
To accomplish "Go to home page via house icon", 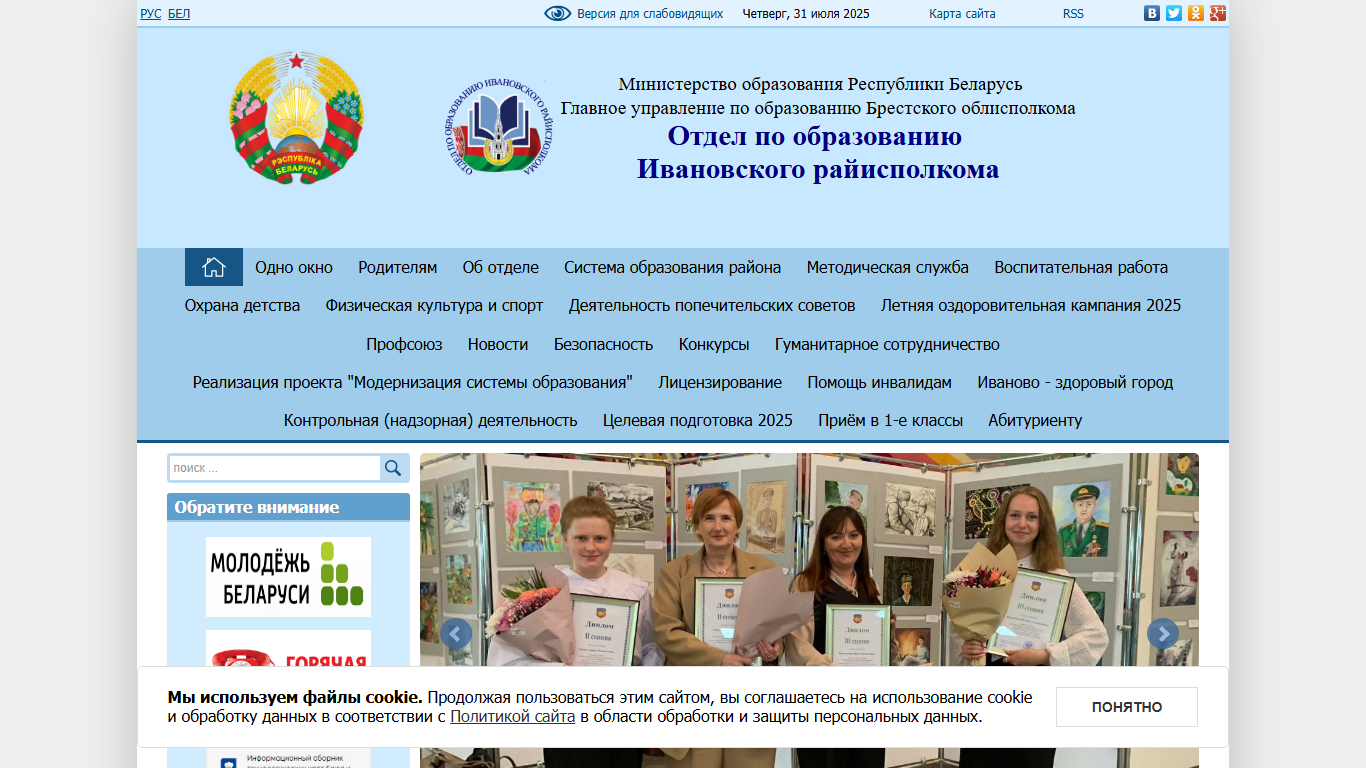I will [x=214, y=267].
